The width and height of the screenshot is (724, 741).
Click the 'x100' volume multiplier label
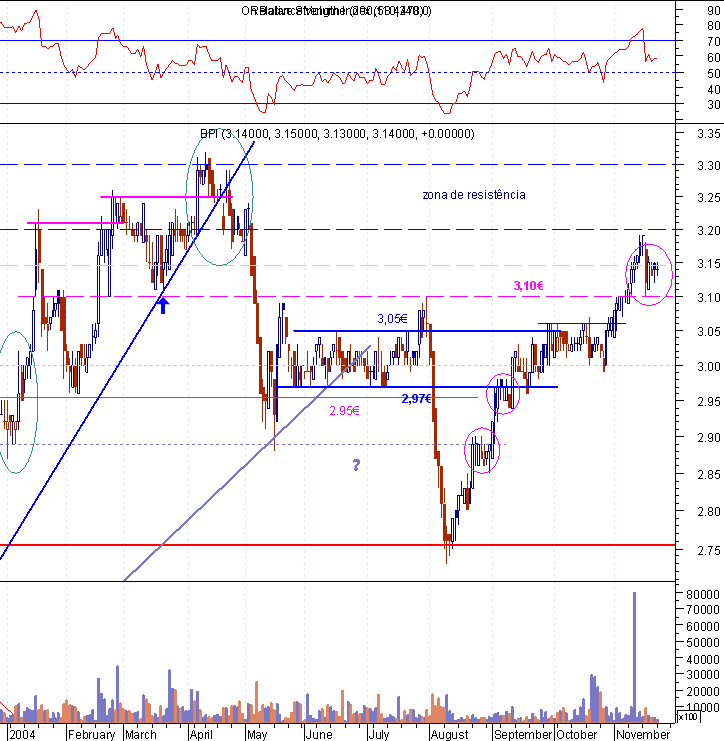coord(688,717)
